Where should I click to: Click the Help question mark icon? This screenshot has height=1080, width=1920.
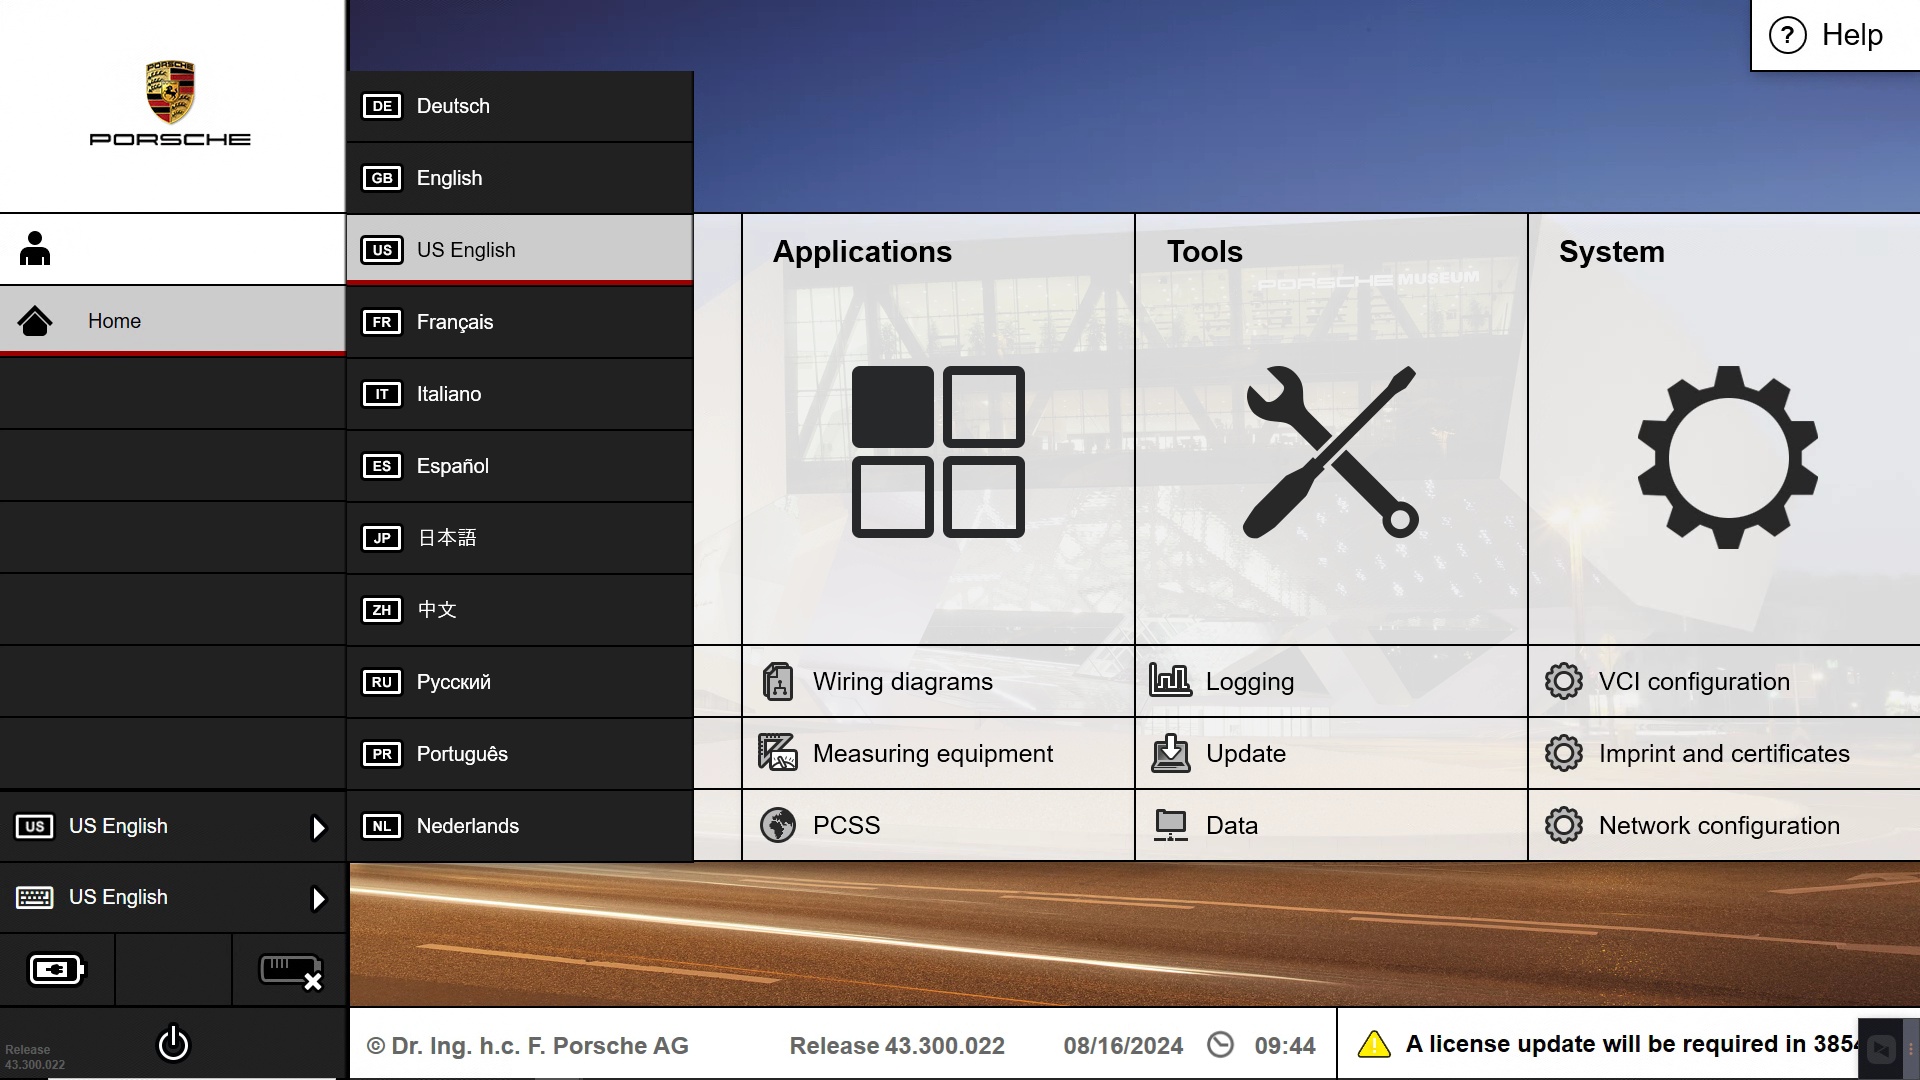[1788, 35]
